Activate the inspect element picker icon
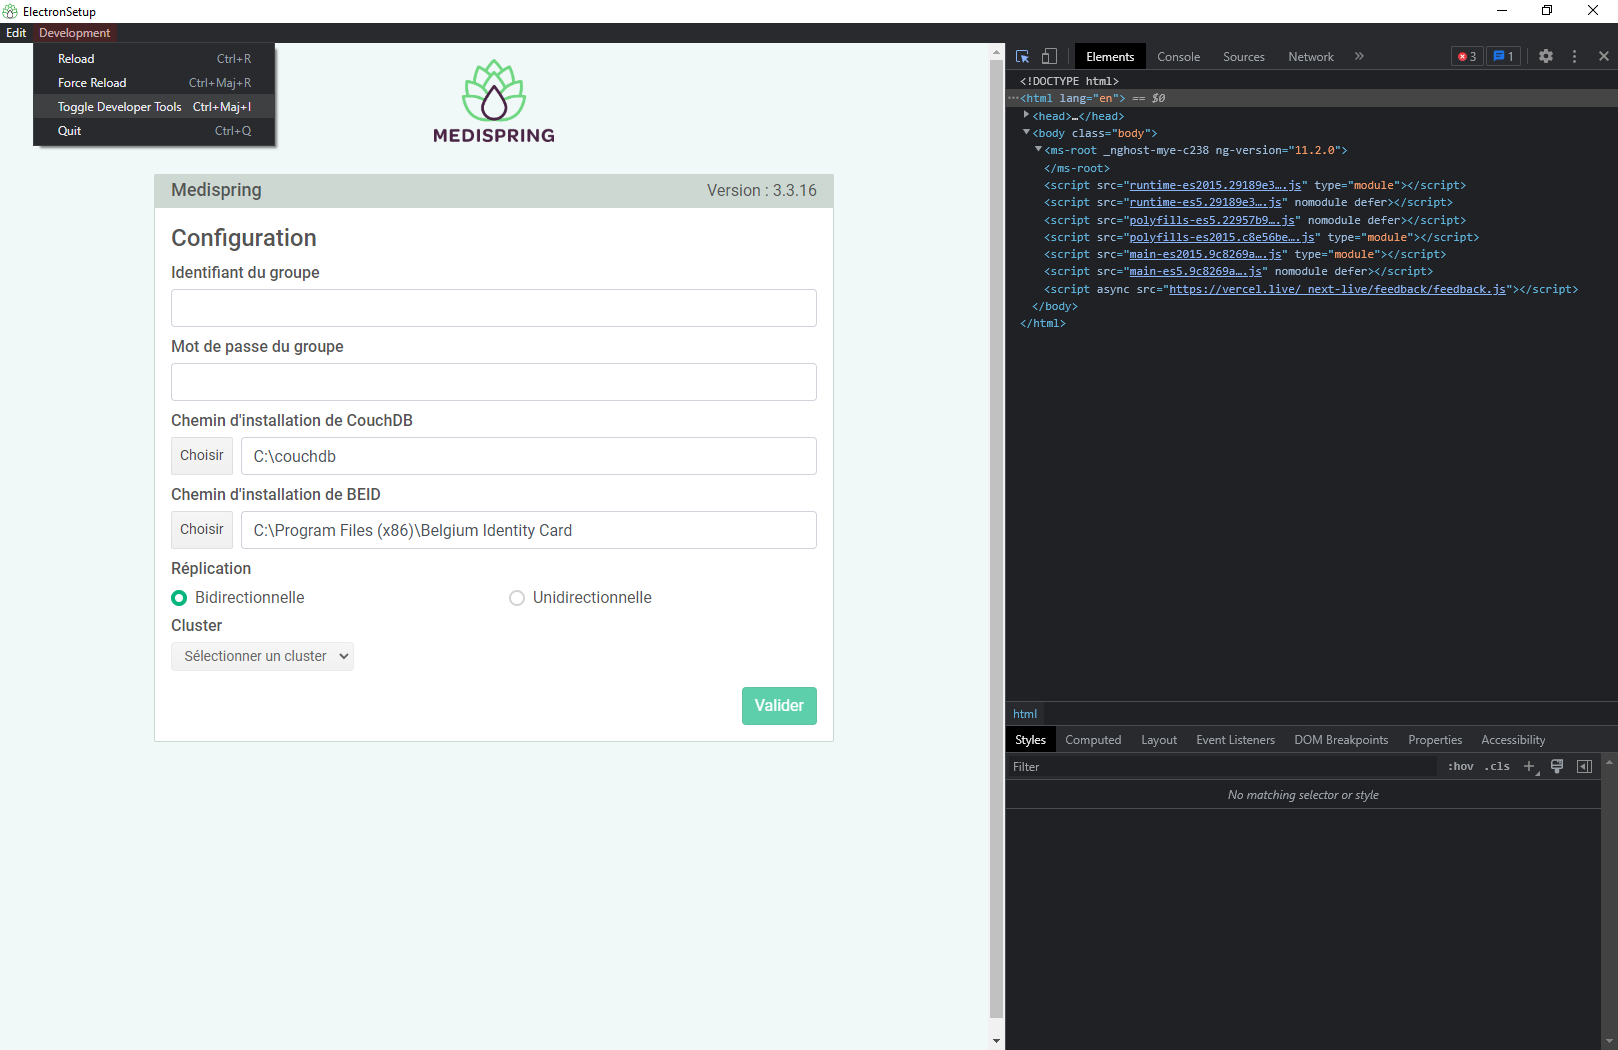 1022,56
